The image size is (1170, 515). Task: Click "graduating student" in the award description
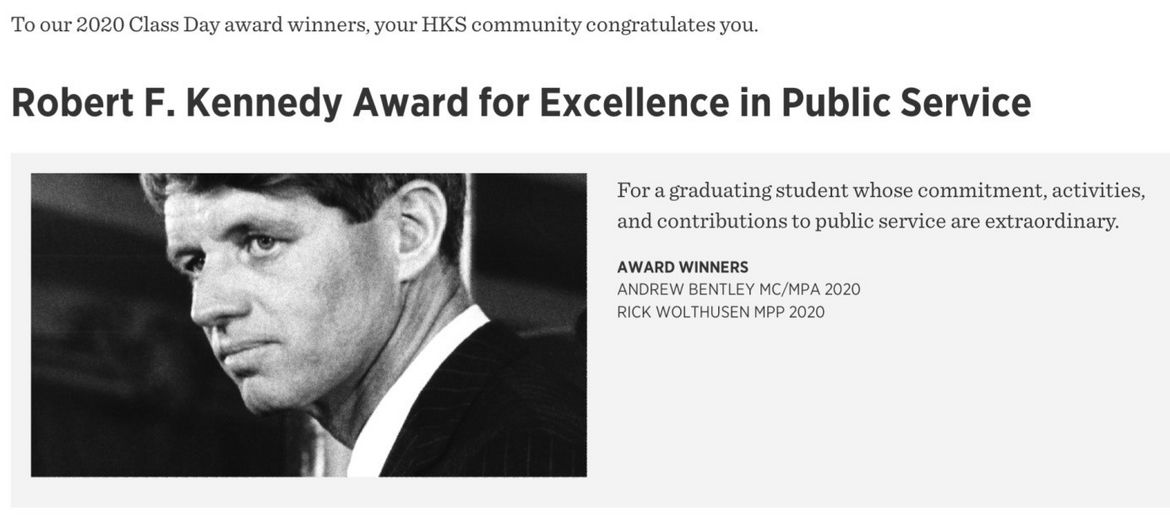759,190
